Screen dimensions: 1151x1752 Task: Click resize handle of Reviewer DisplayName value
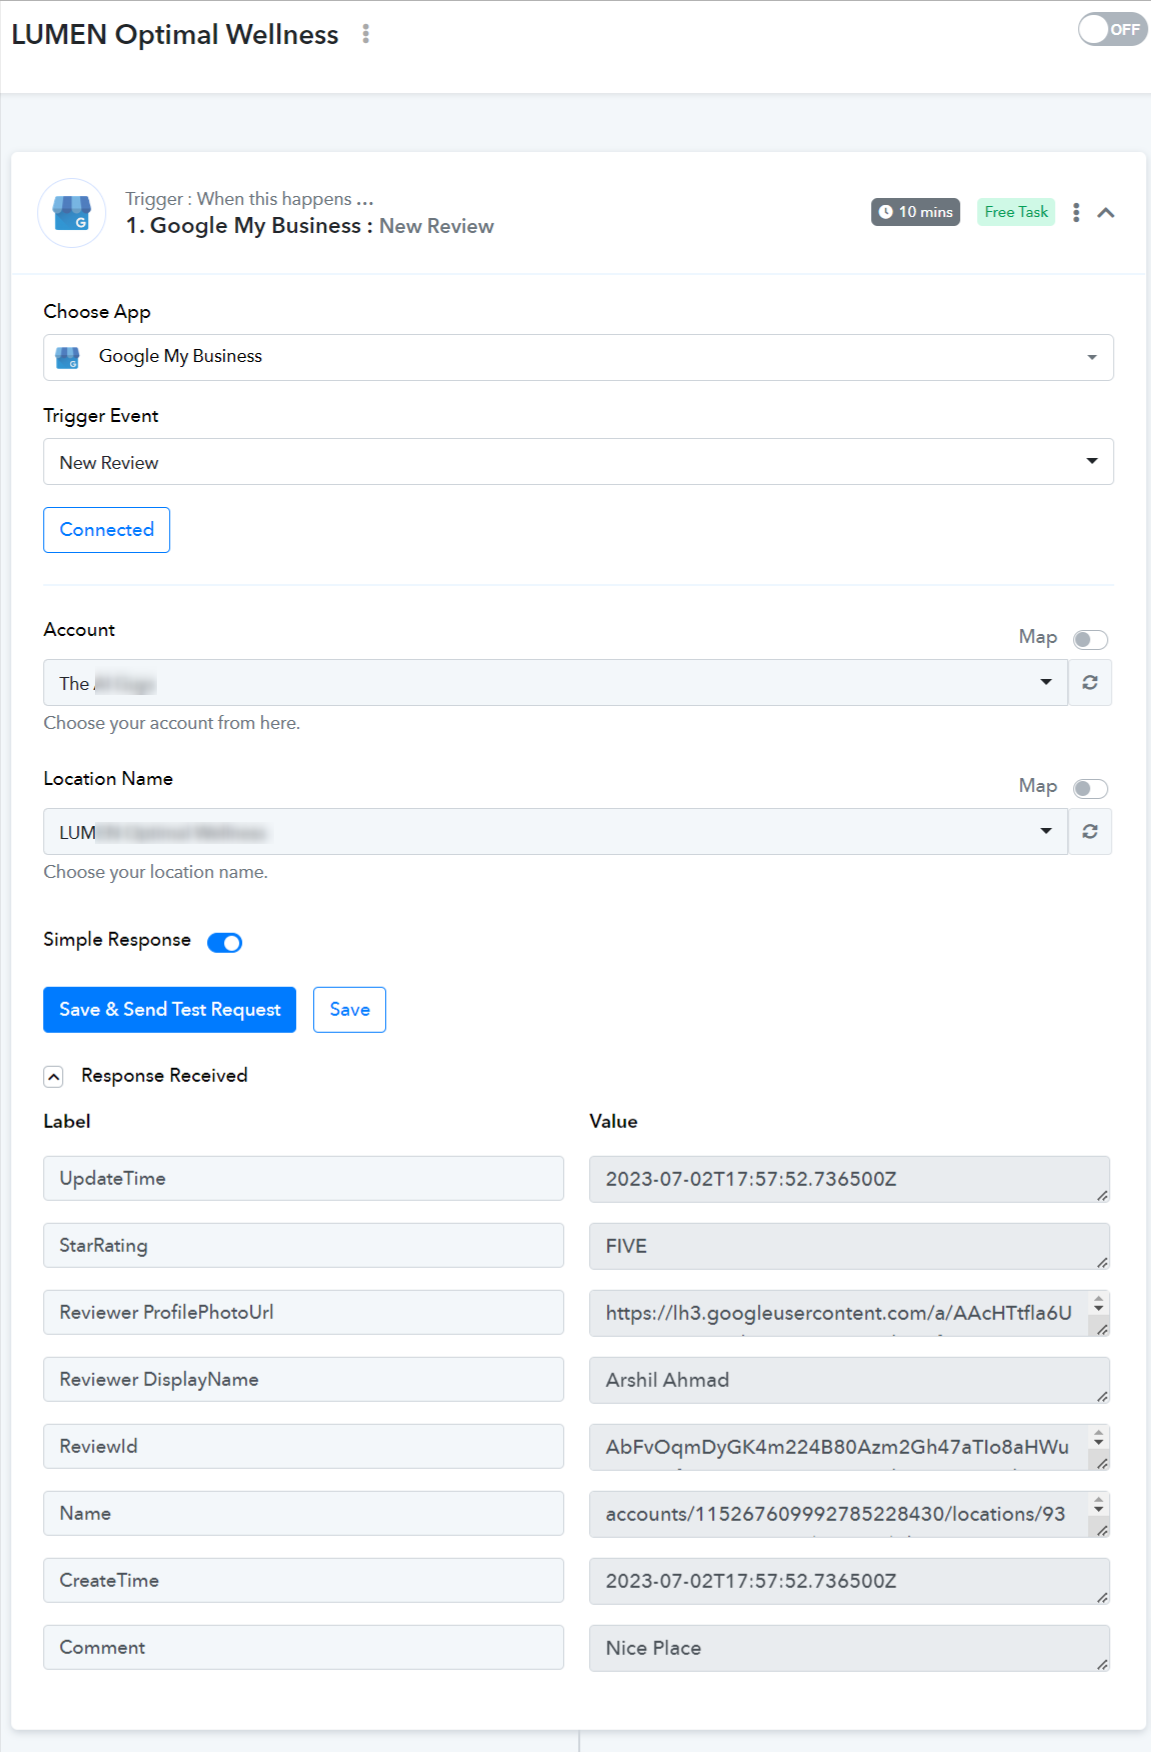[x=1102, y=1396]
